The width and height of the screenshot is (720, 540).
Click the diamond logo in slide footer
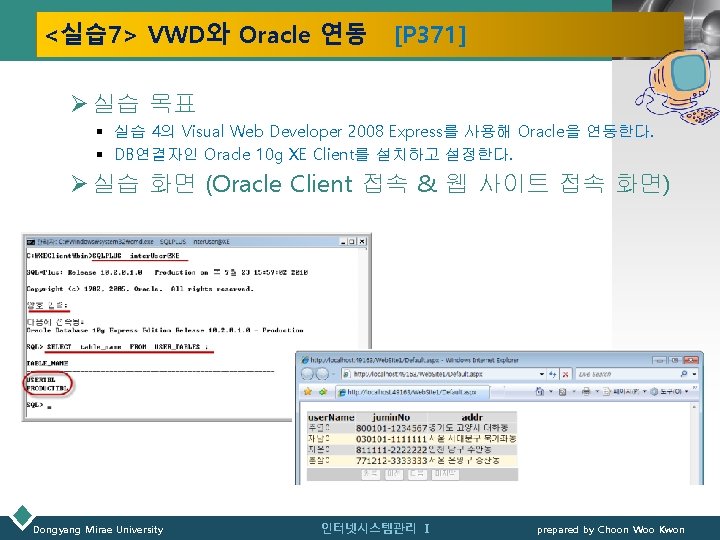22,515
